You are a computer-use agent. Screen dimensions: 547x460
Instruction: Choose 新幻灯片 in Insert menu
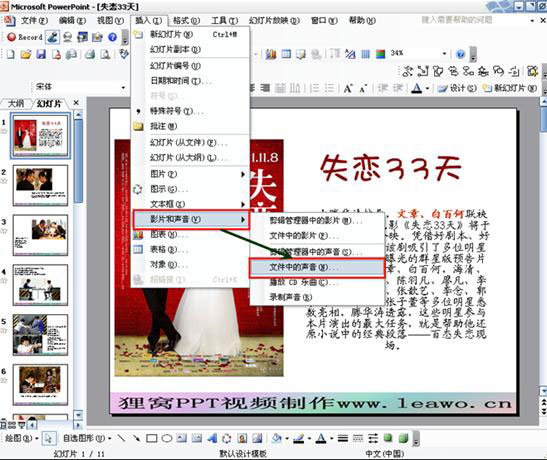190,35
